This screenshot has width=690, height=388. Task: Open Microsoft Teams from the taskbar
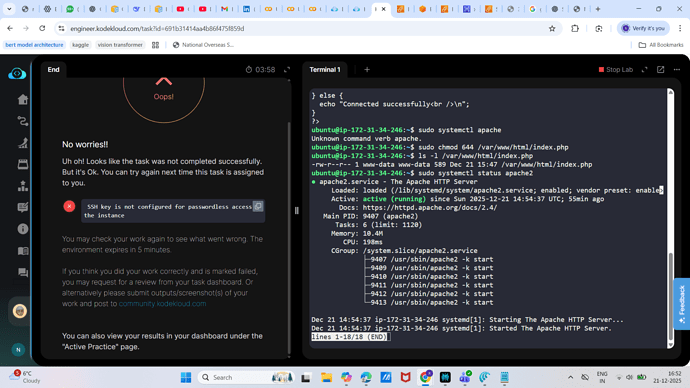(465, 377)
